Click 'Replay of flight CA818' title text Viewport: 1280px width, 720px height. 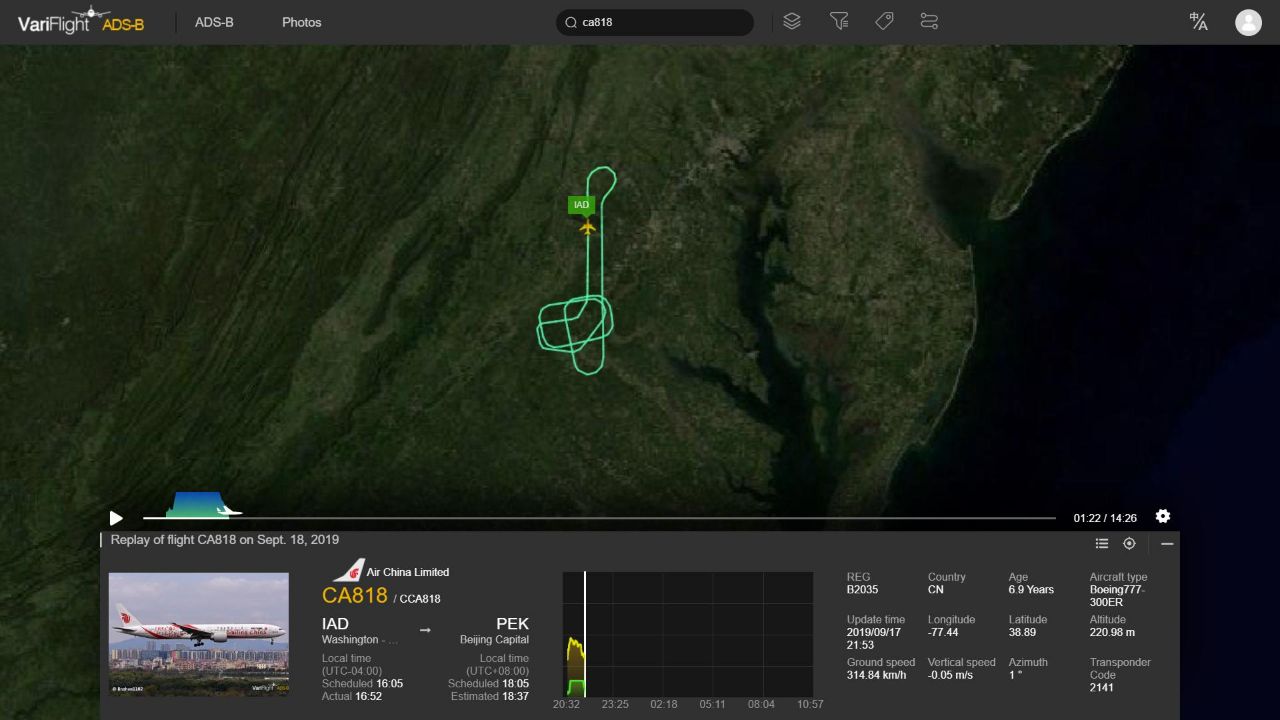pyautogui.click(x=225, y=540)
